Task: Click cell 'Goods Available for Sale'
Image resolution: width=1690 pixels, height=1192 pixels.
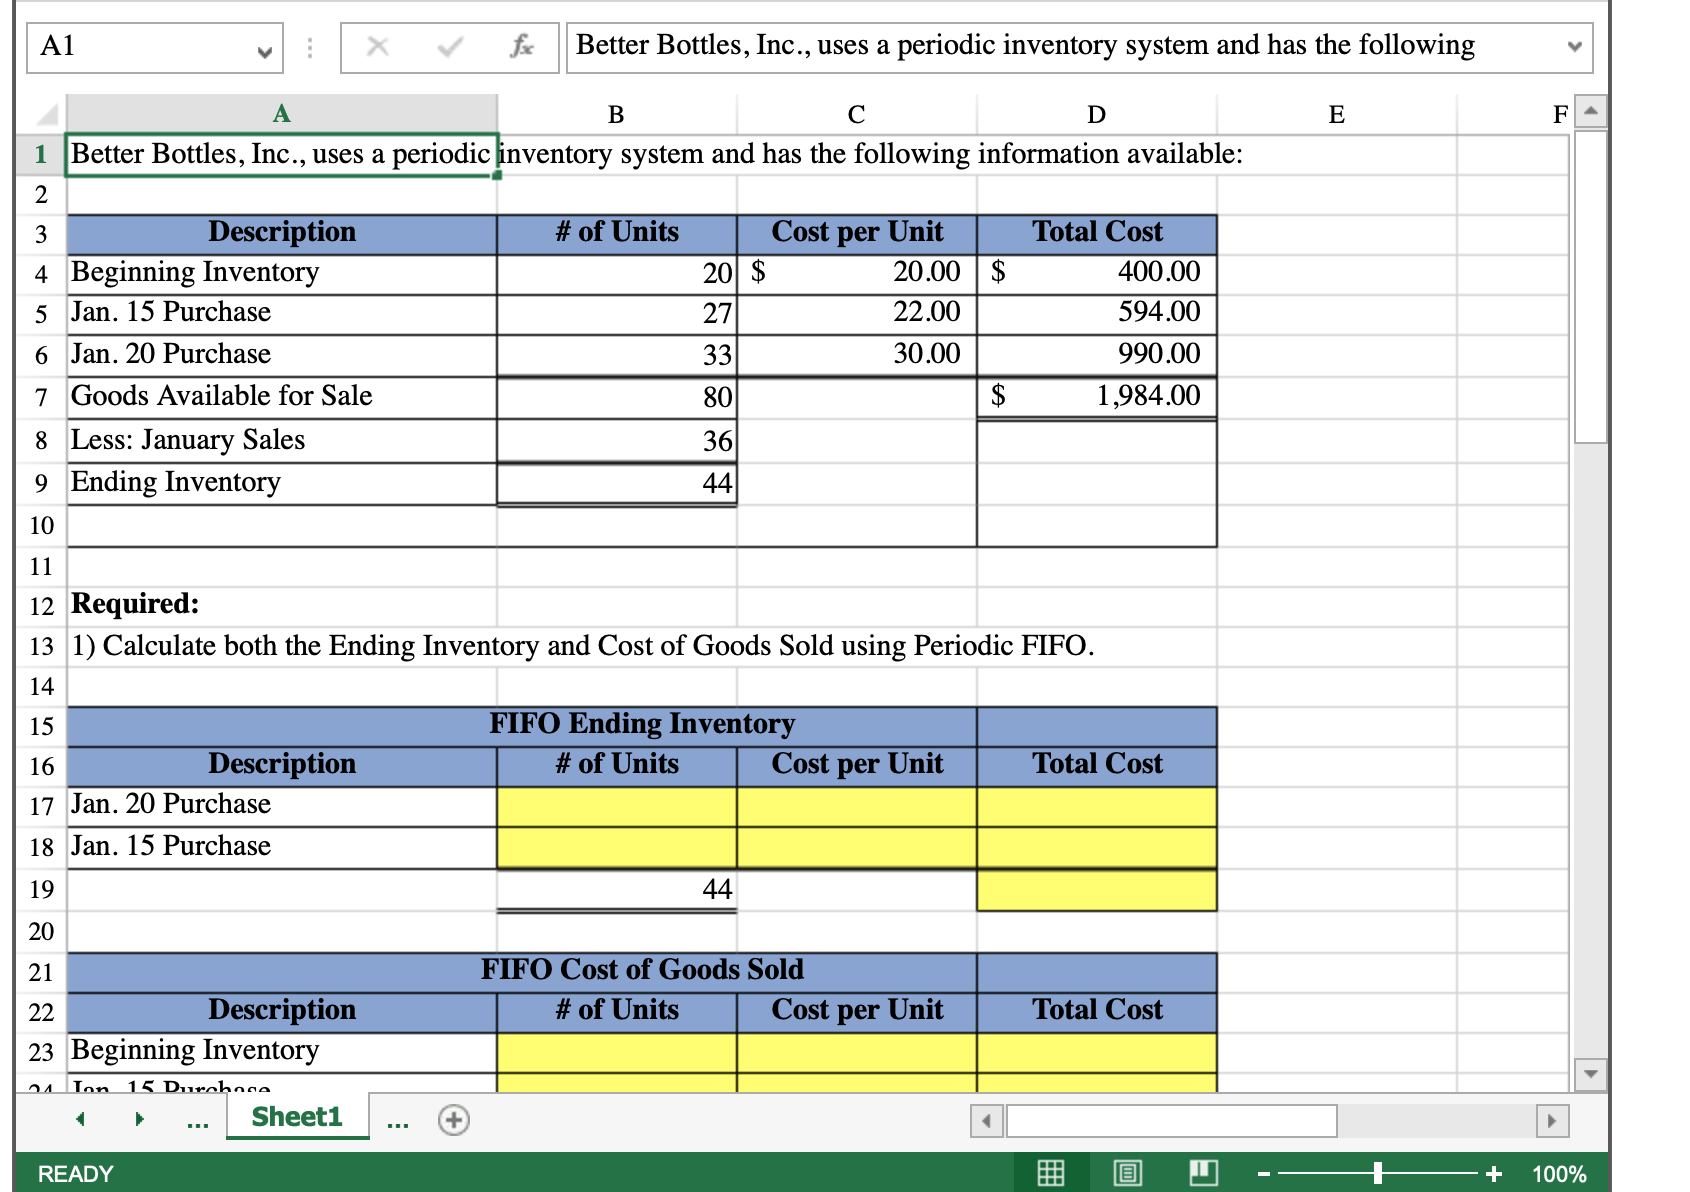Action: (282, 397)
